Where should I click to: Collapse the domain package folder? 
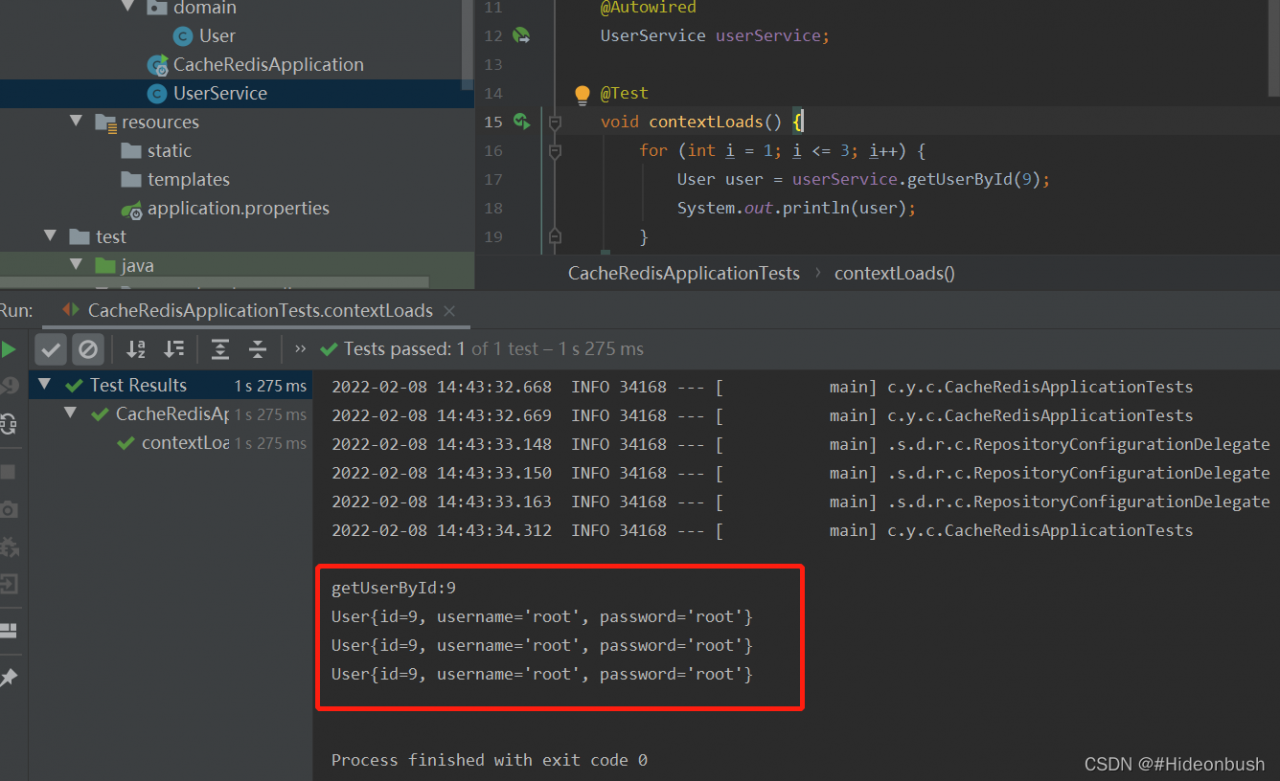tap(128, 7)
